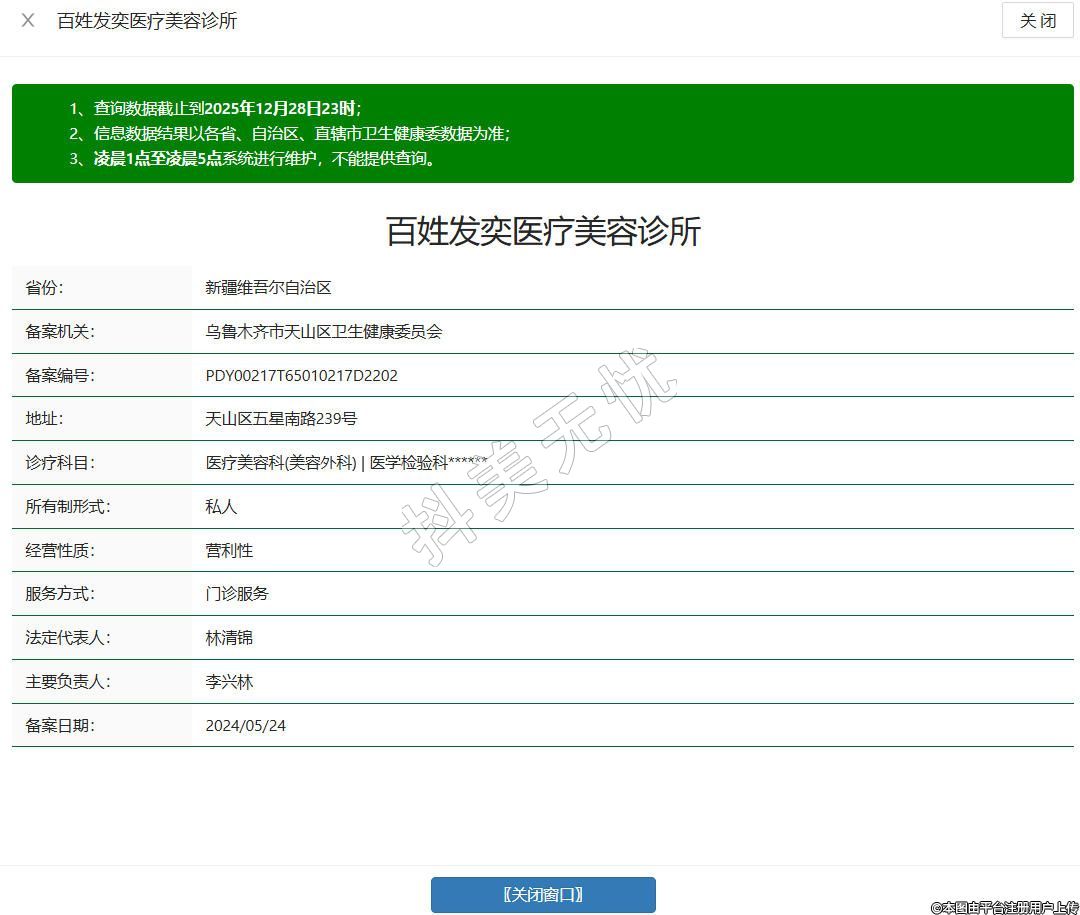Click the 诊疗科目 value 医疗美容科(美容外科)

click(x=281, y=463)
